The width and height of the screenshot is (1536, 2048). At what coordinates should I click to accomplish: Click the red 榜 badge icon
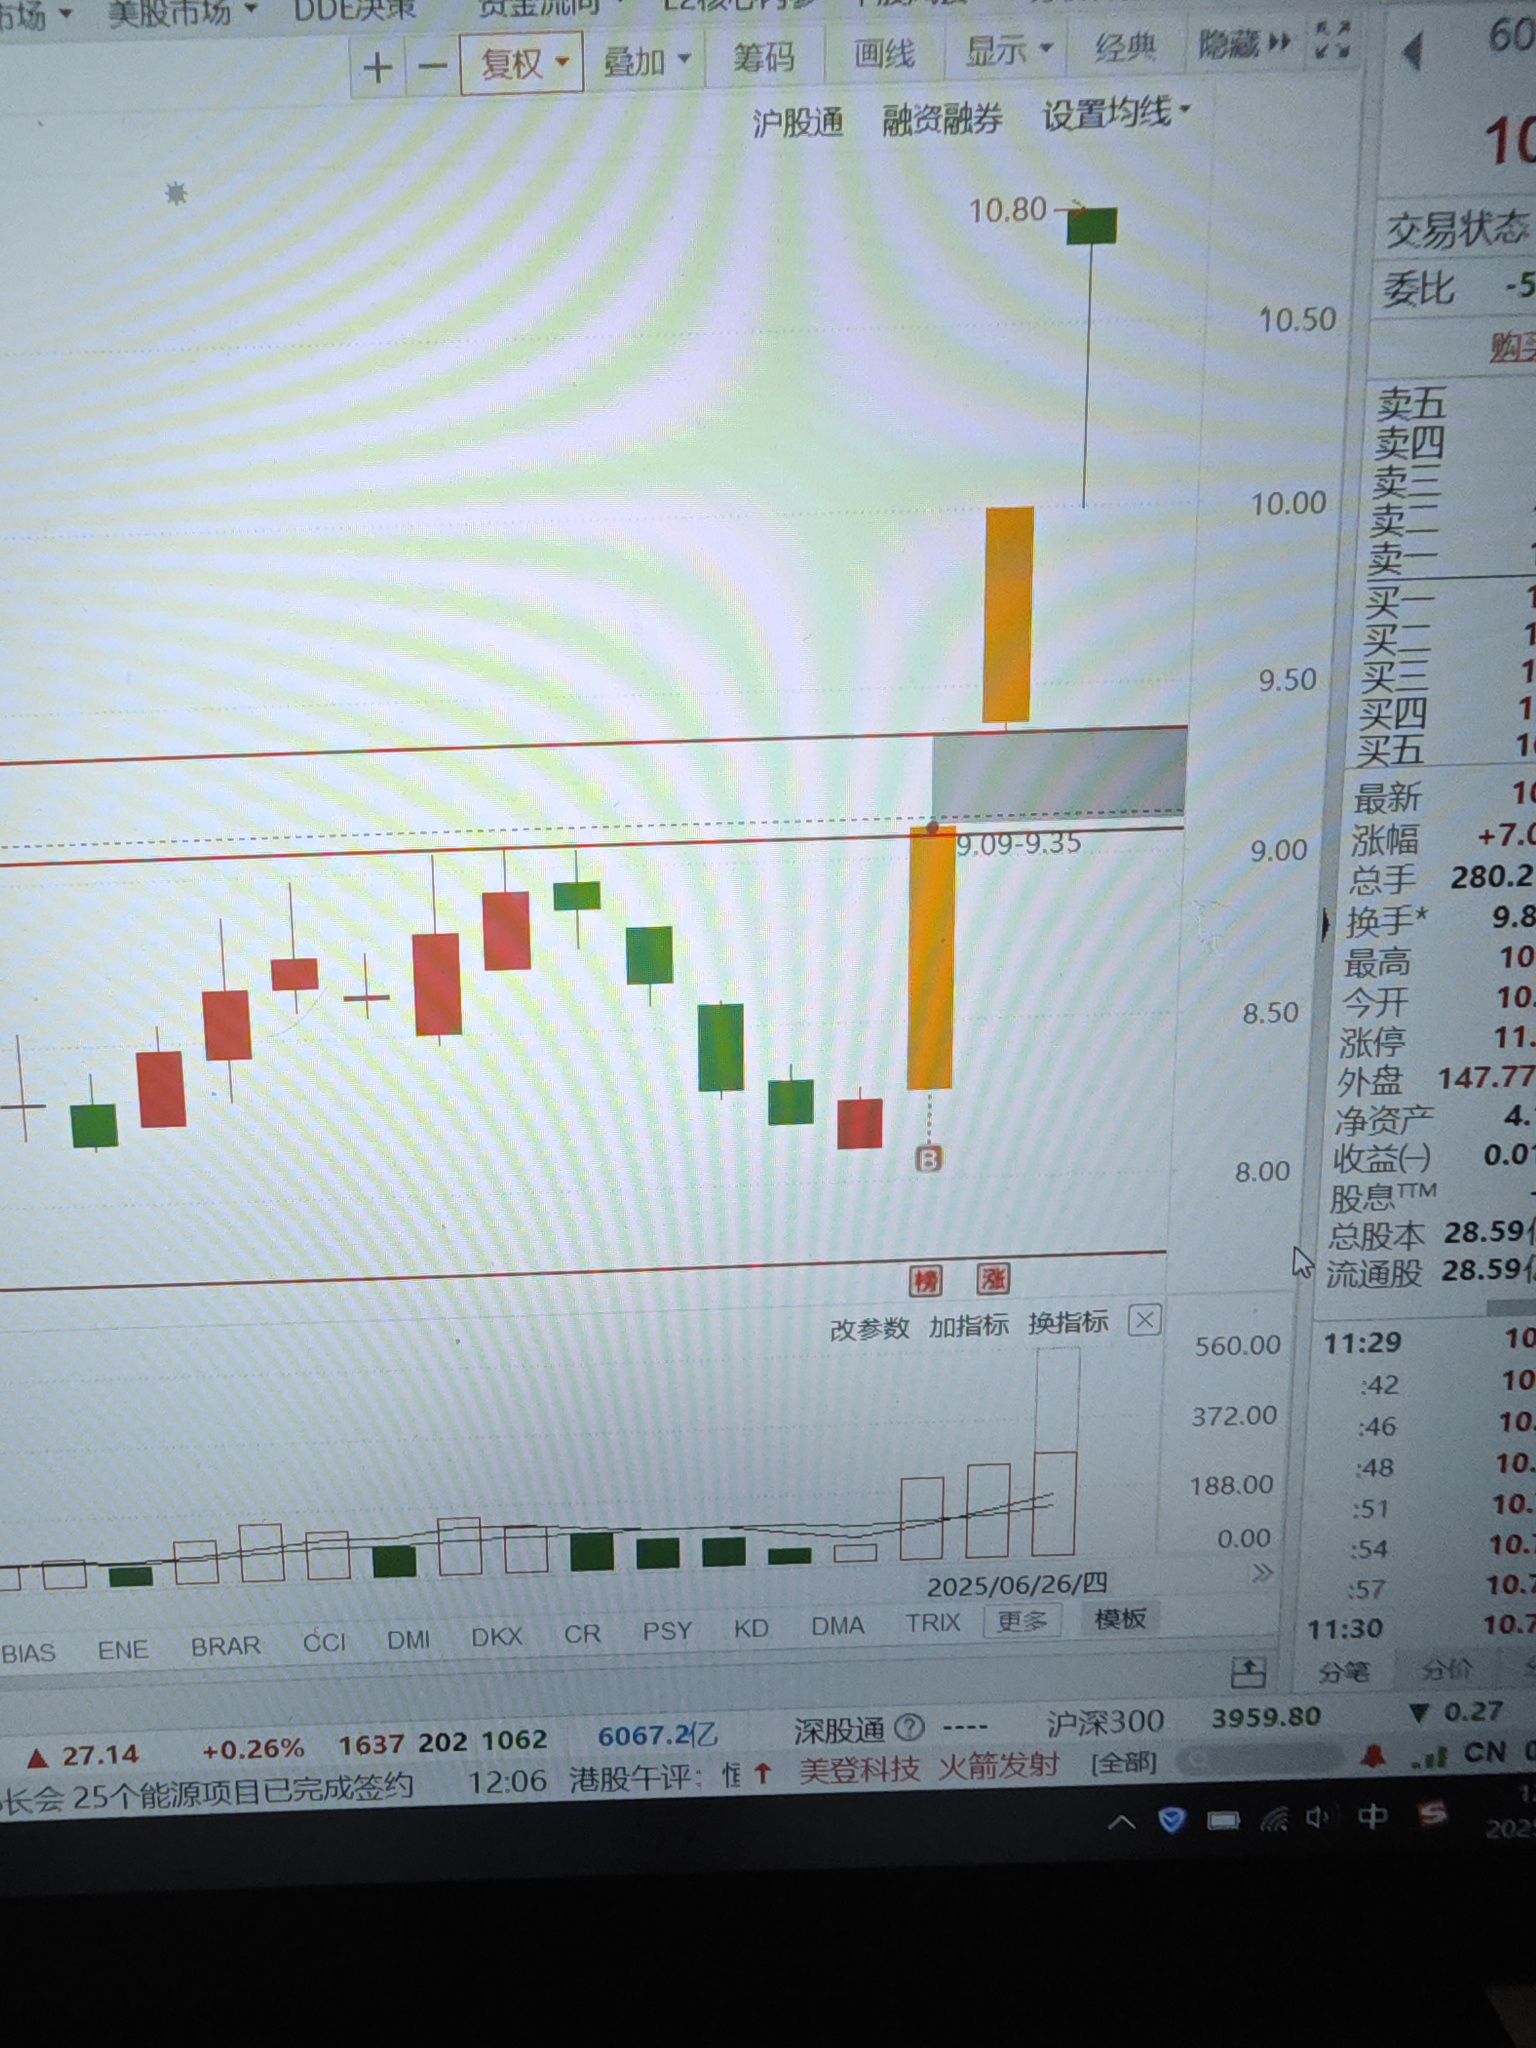925,1280
